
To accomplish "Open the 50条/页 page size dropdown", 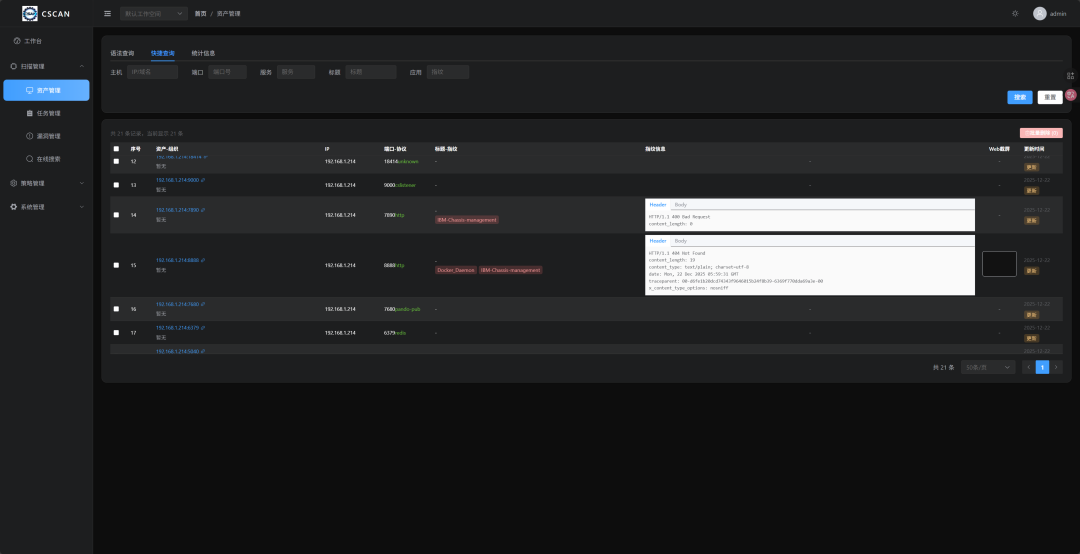I will tap(988, 367).
